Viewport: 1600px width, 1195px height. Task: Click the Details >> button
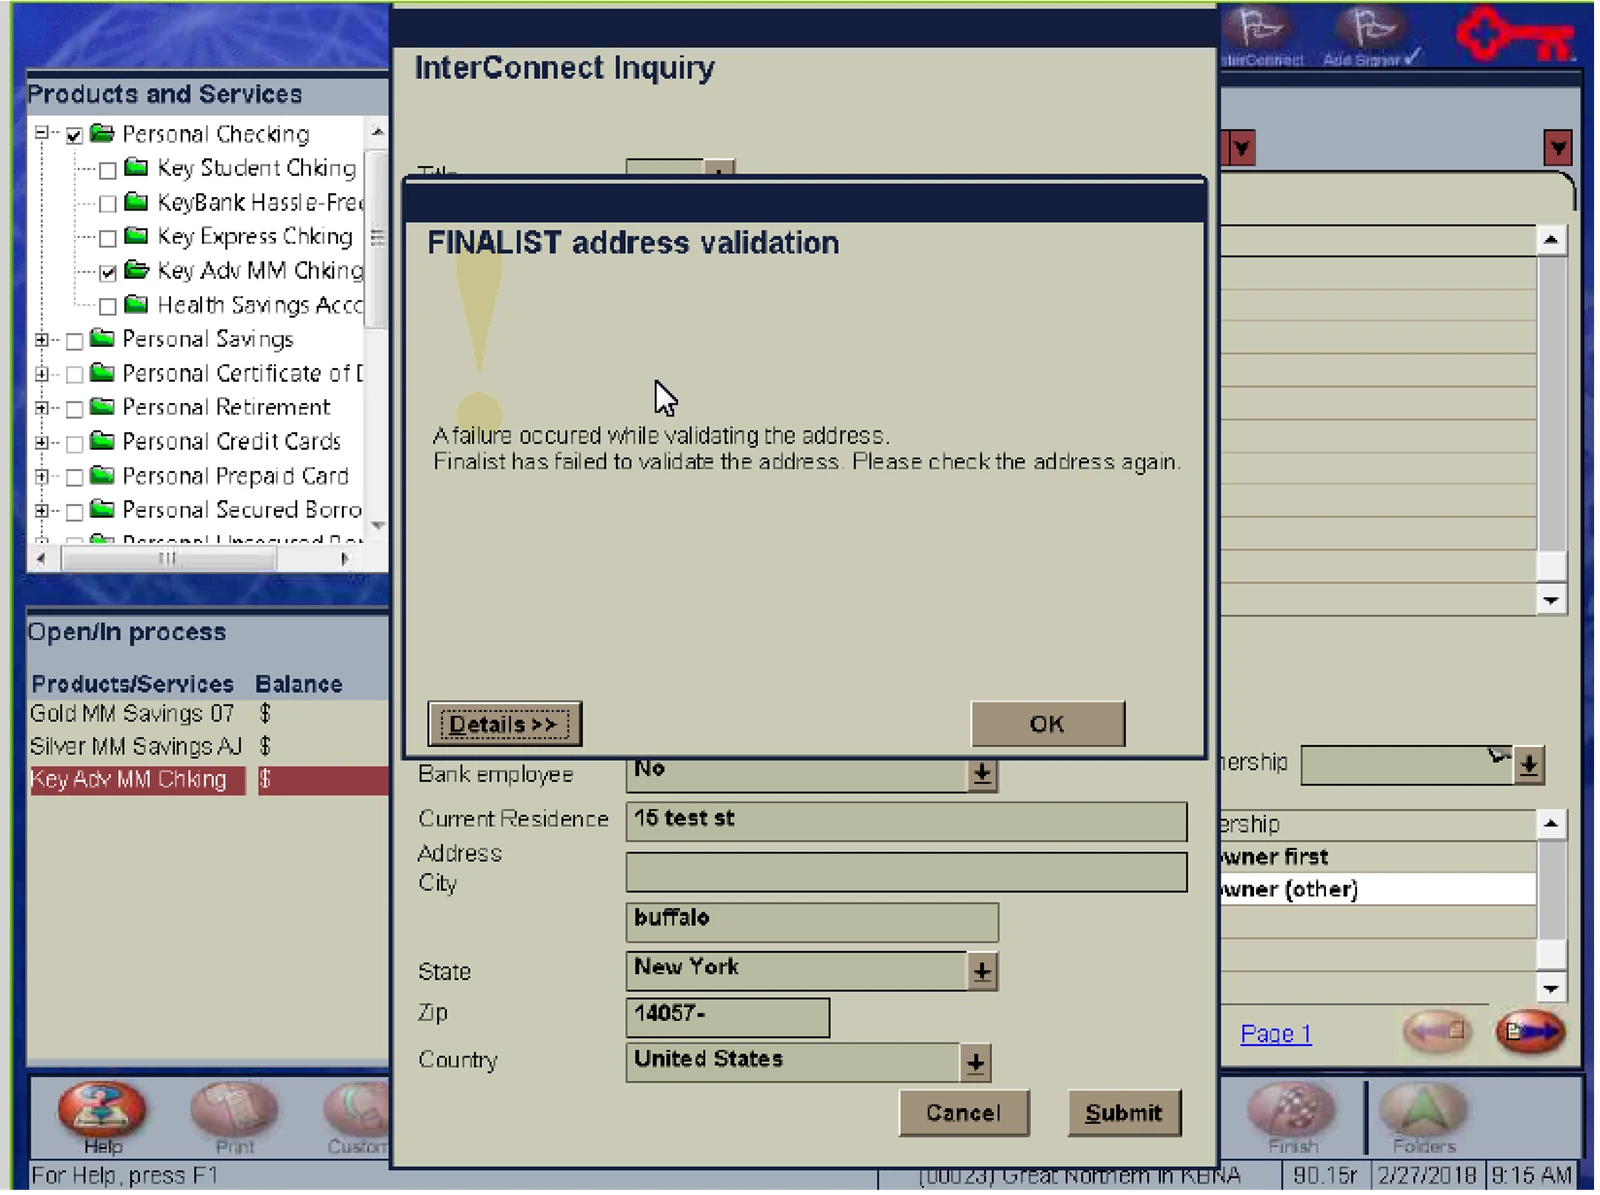point(504,724)
